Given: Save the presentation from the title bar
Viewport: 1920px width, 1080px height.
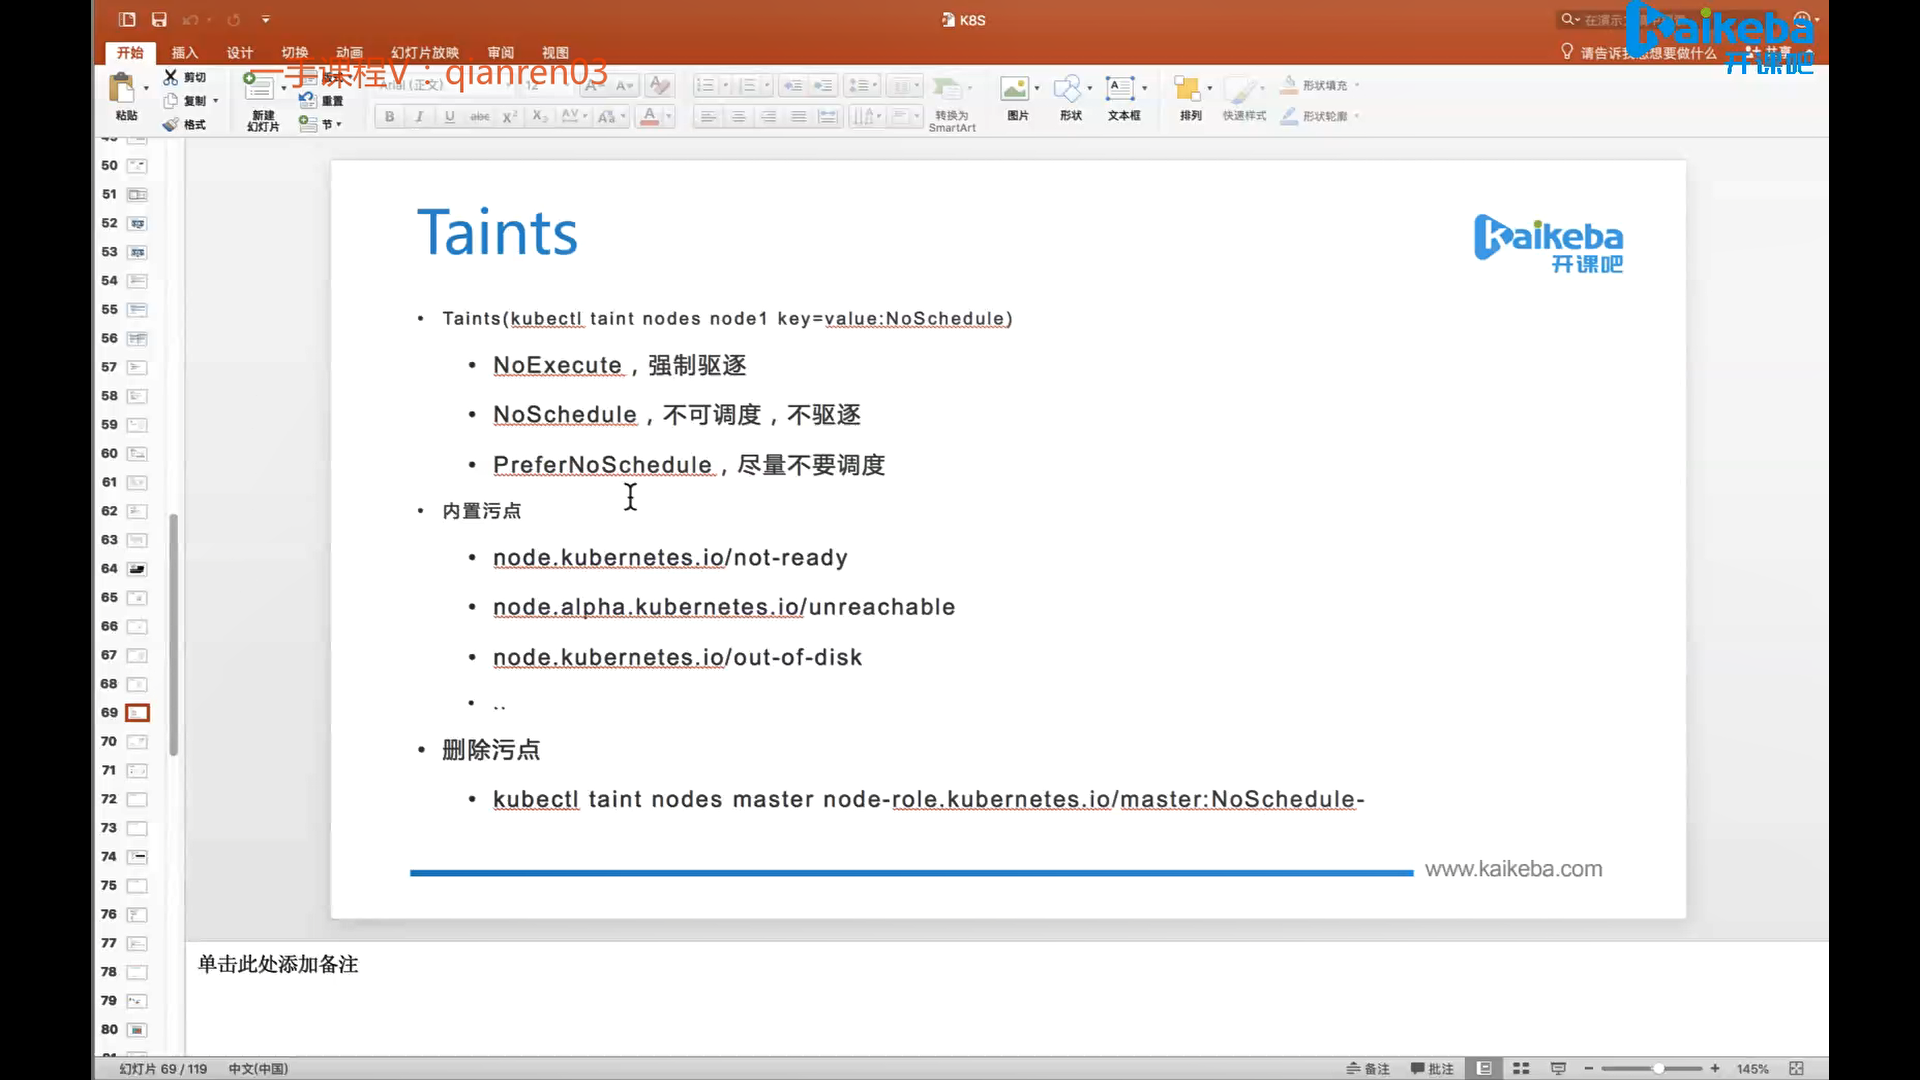Looking at the screenshot, I should coord(159,19).
